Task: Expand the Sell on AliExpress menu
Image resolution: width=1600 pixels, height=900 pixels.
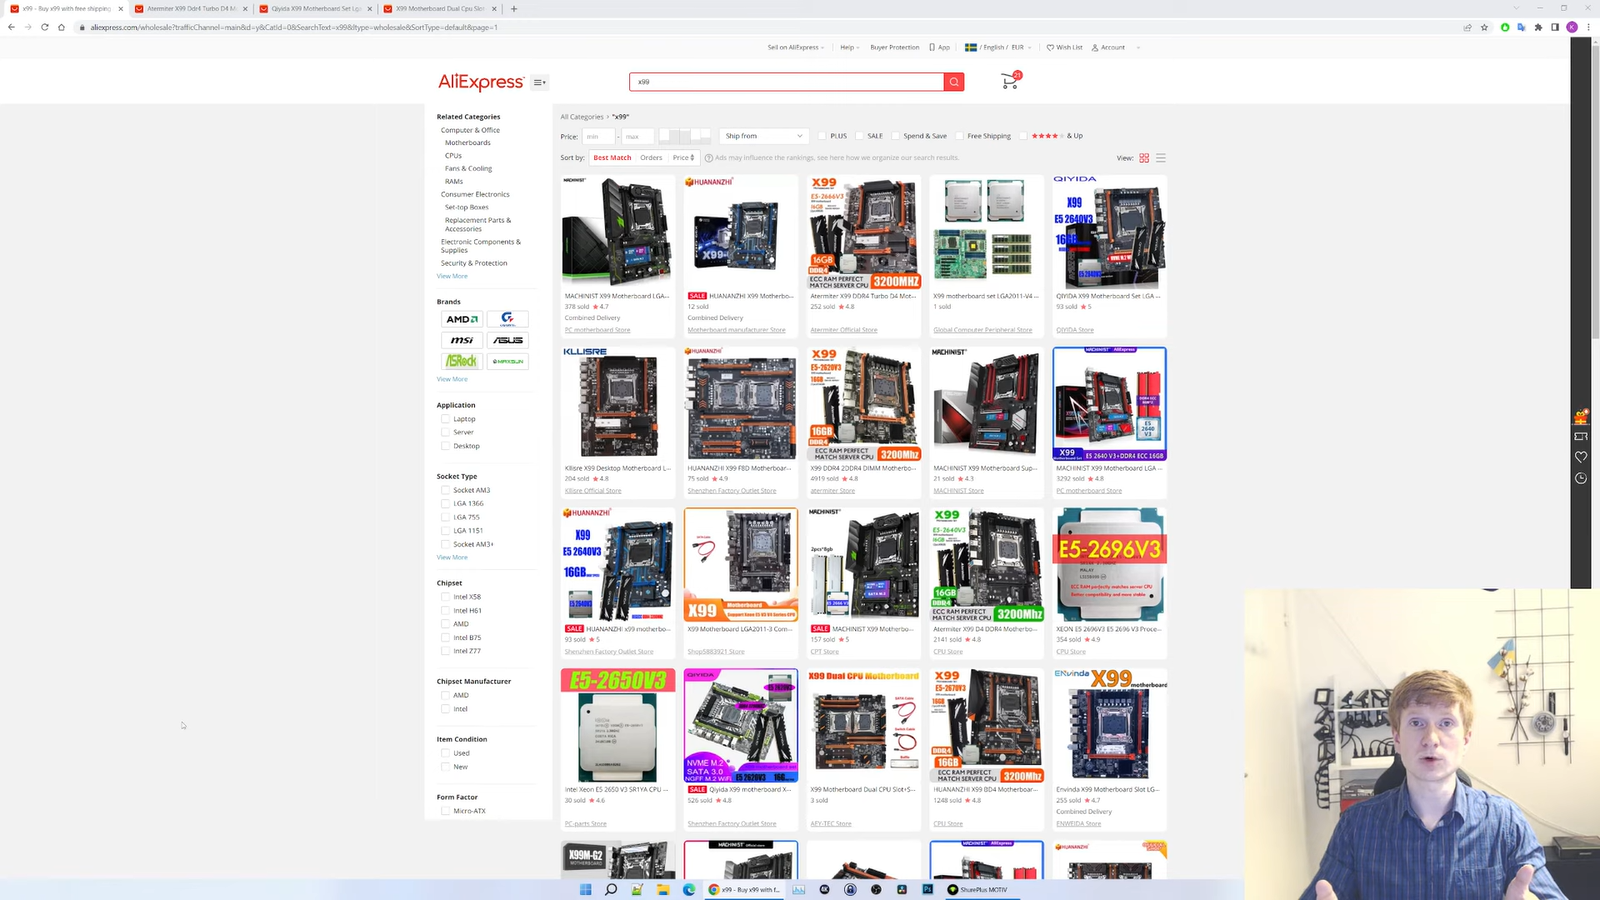Action: 796,47
